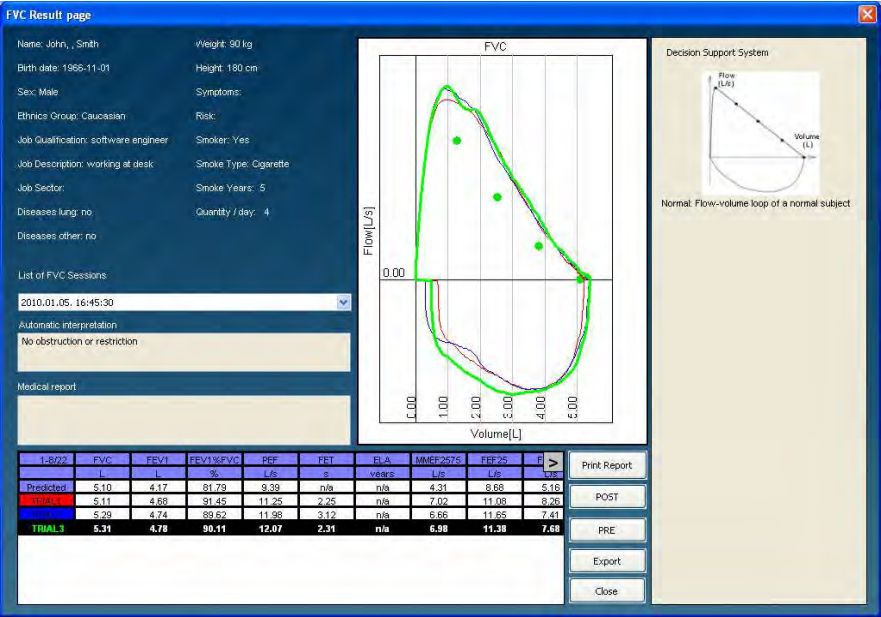This screenshot has width=881, height=617.
Task: Open the FVC Sessions dropdown arrow
Action: coord(345,301)
